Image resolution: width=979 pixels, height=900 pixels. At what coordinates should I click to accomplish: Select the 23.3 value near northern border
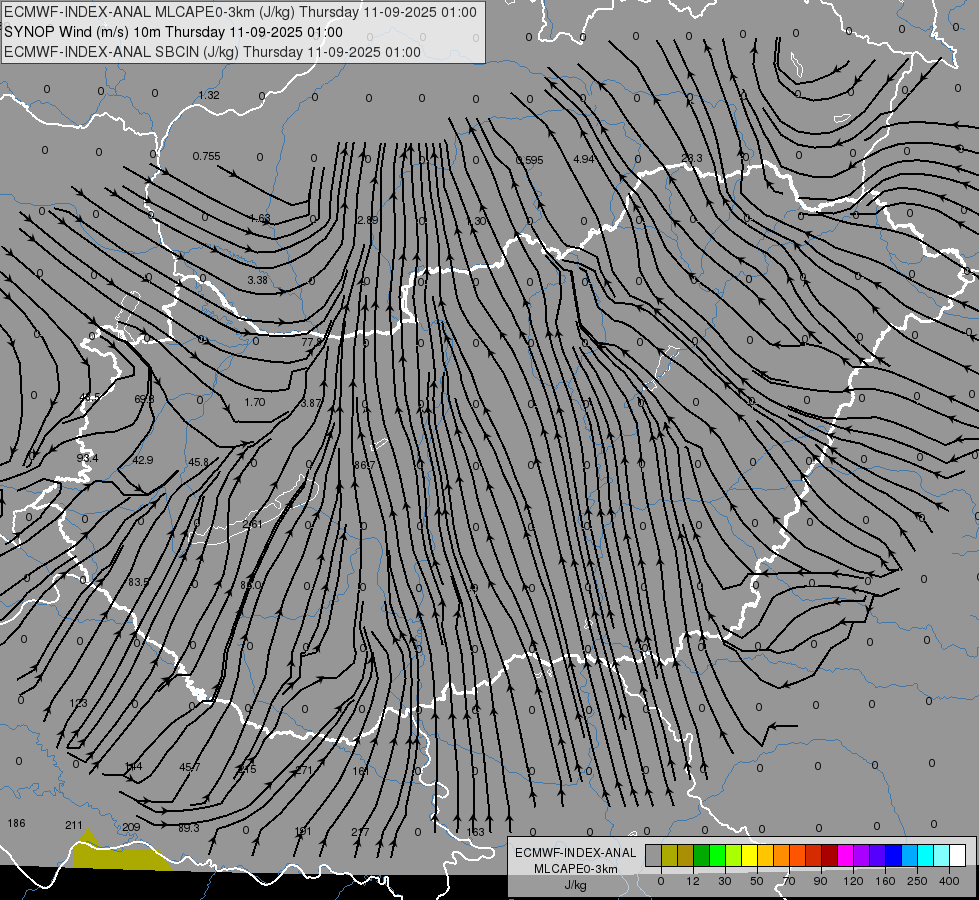click(692, 158)
